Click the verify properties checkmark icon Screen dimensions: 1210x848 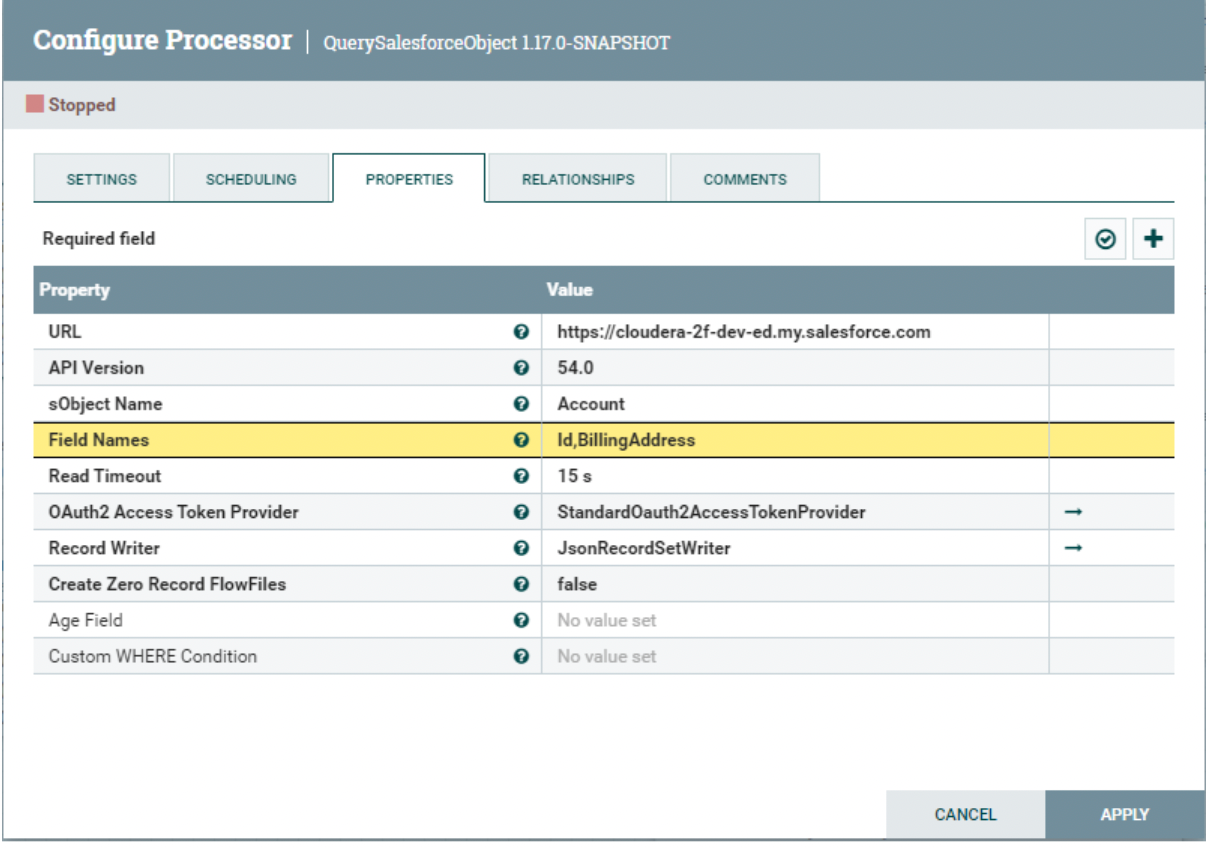pos(1105,239)
